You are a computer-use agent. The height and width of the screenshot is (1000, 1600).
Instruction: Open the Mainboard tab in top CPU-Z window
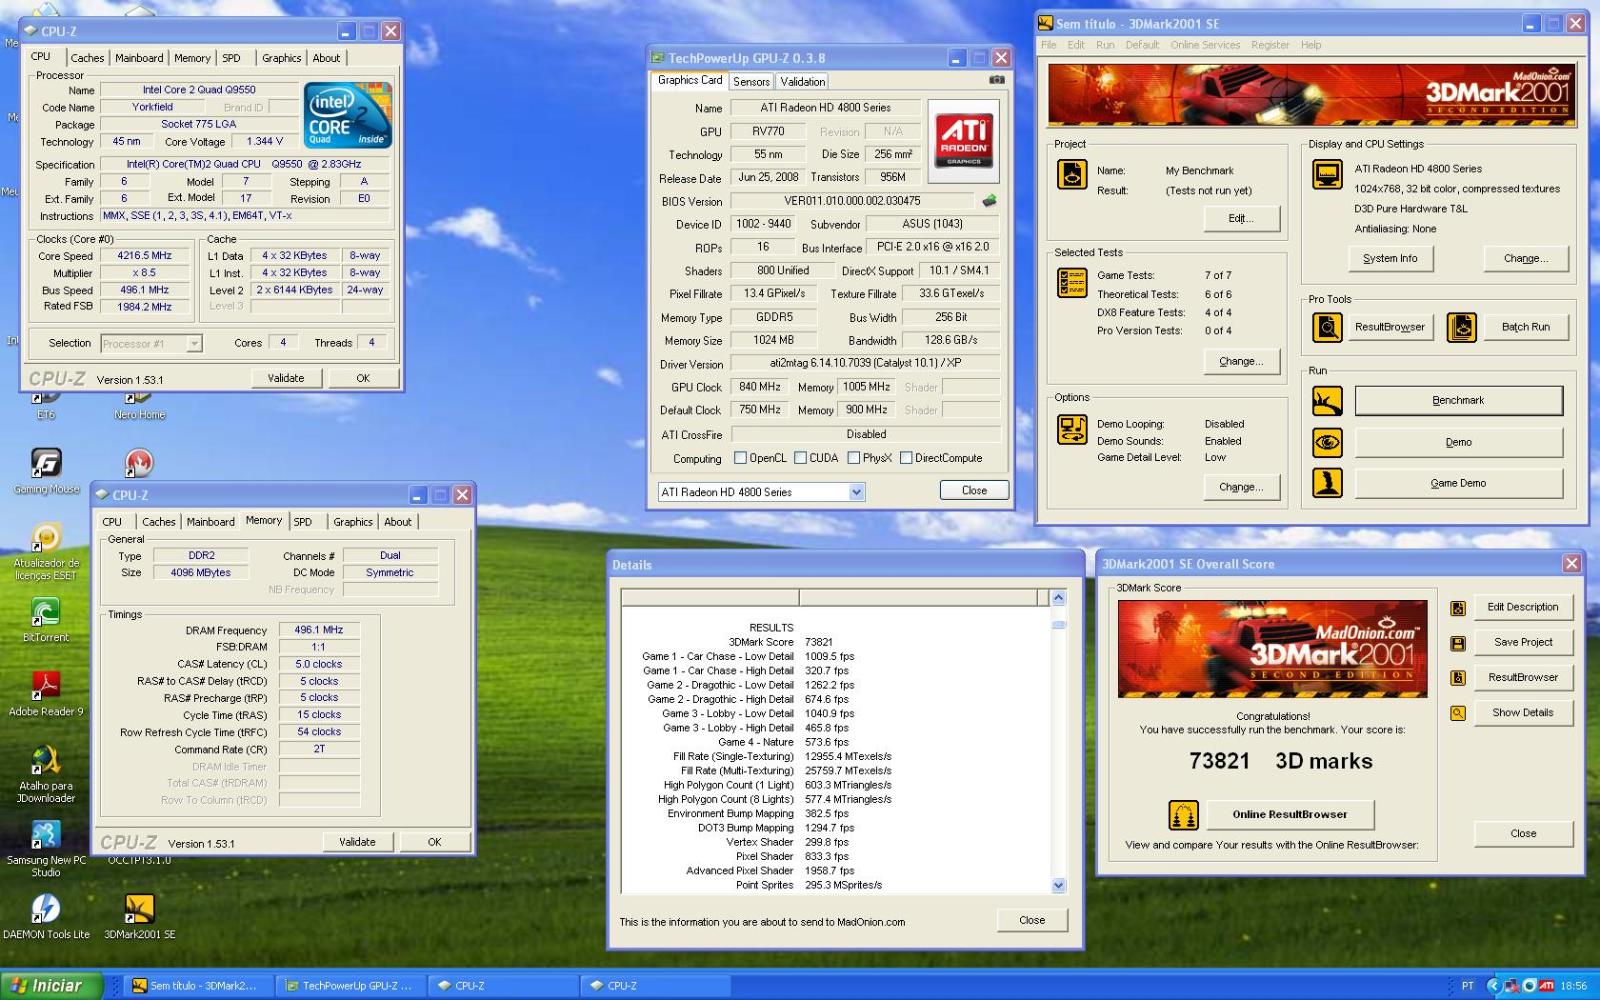(x=139, y=58)
